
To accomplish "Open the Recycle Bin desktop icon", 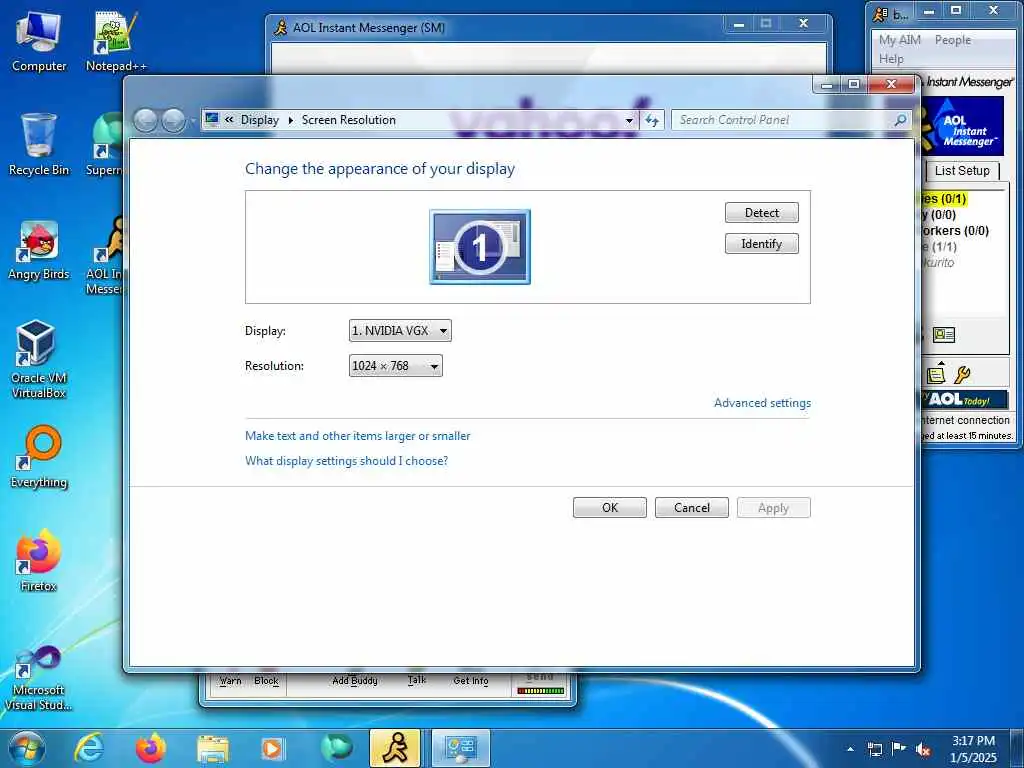I will pyautogui.click(x=39, y=145).
